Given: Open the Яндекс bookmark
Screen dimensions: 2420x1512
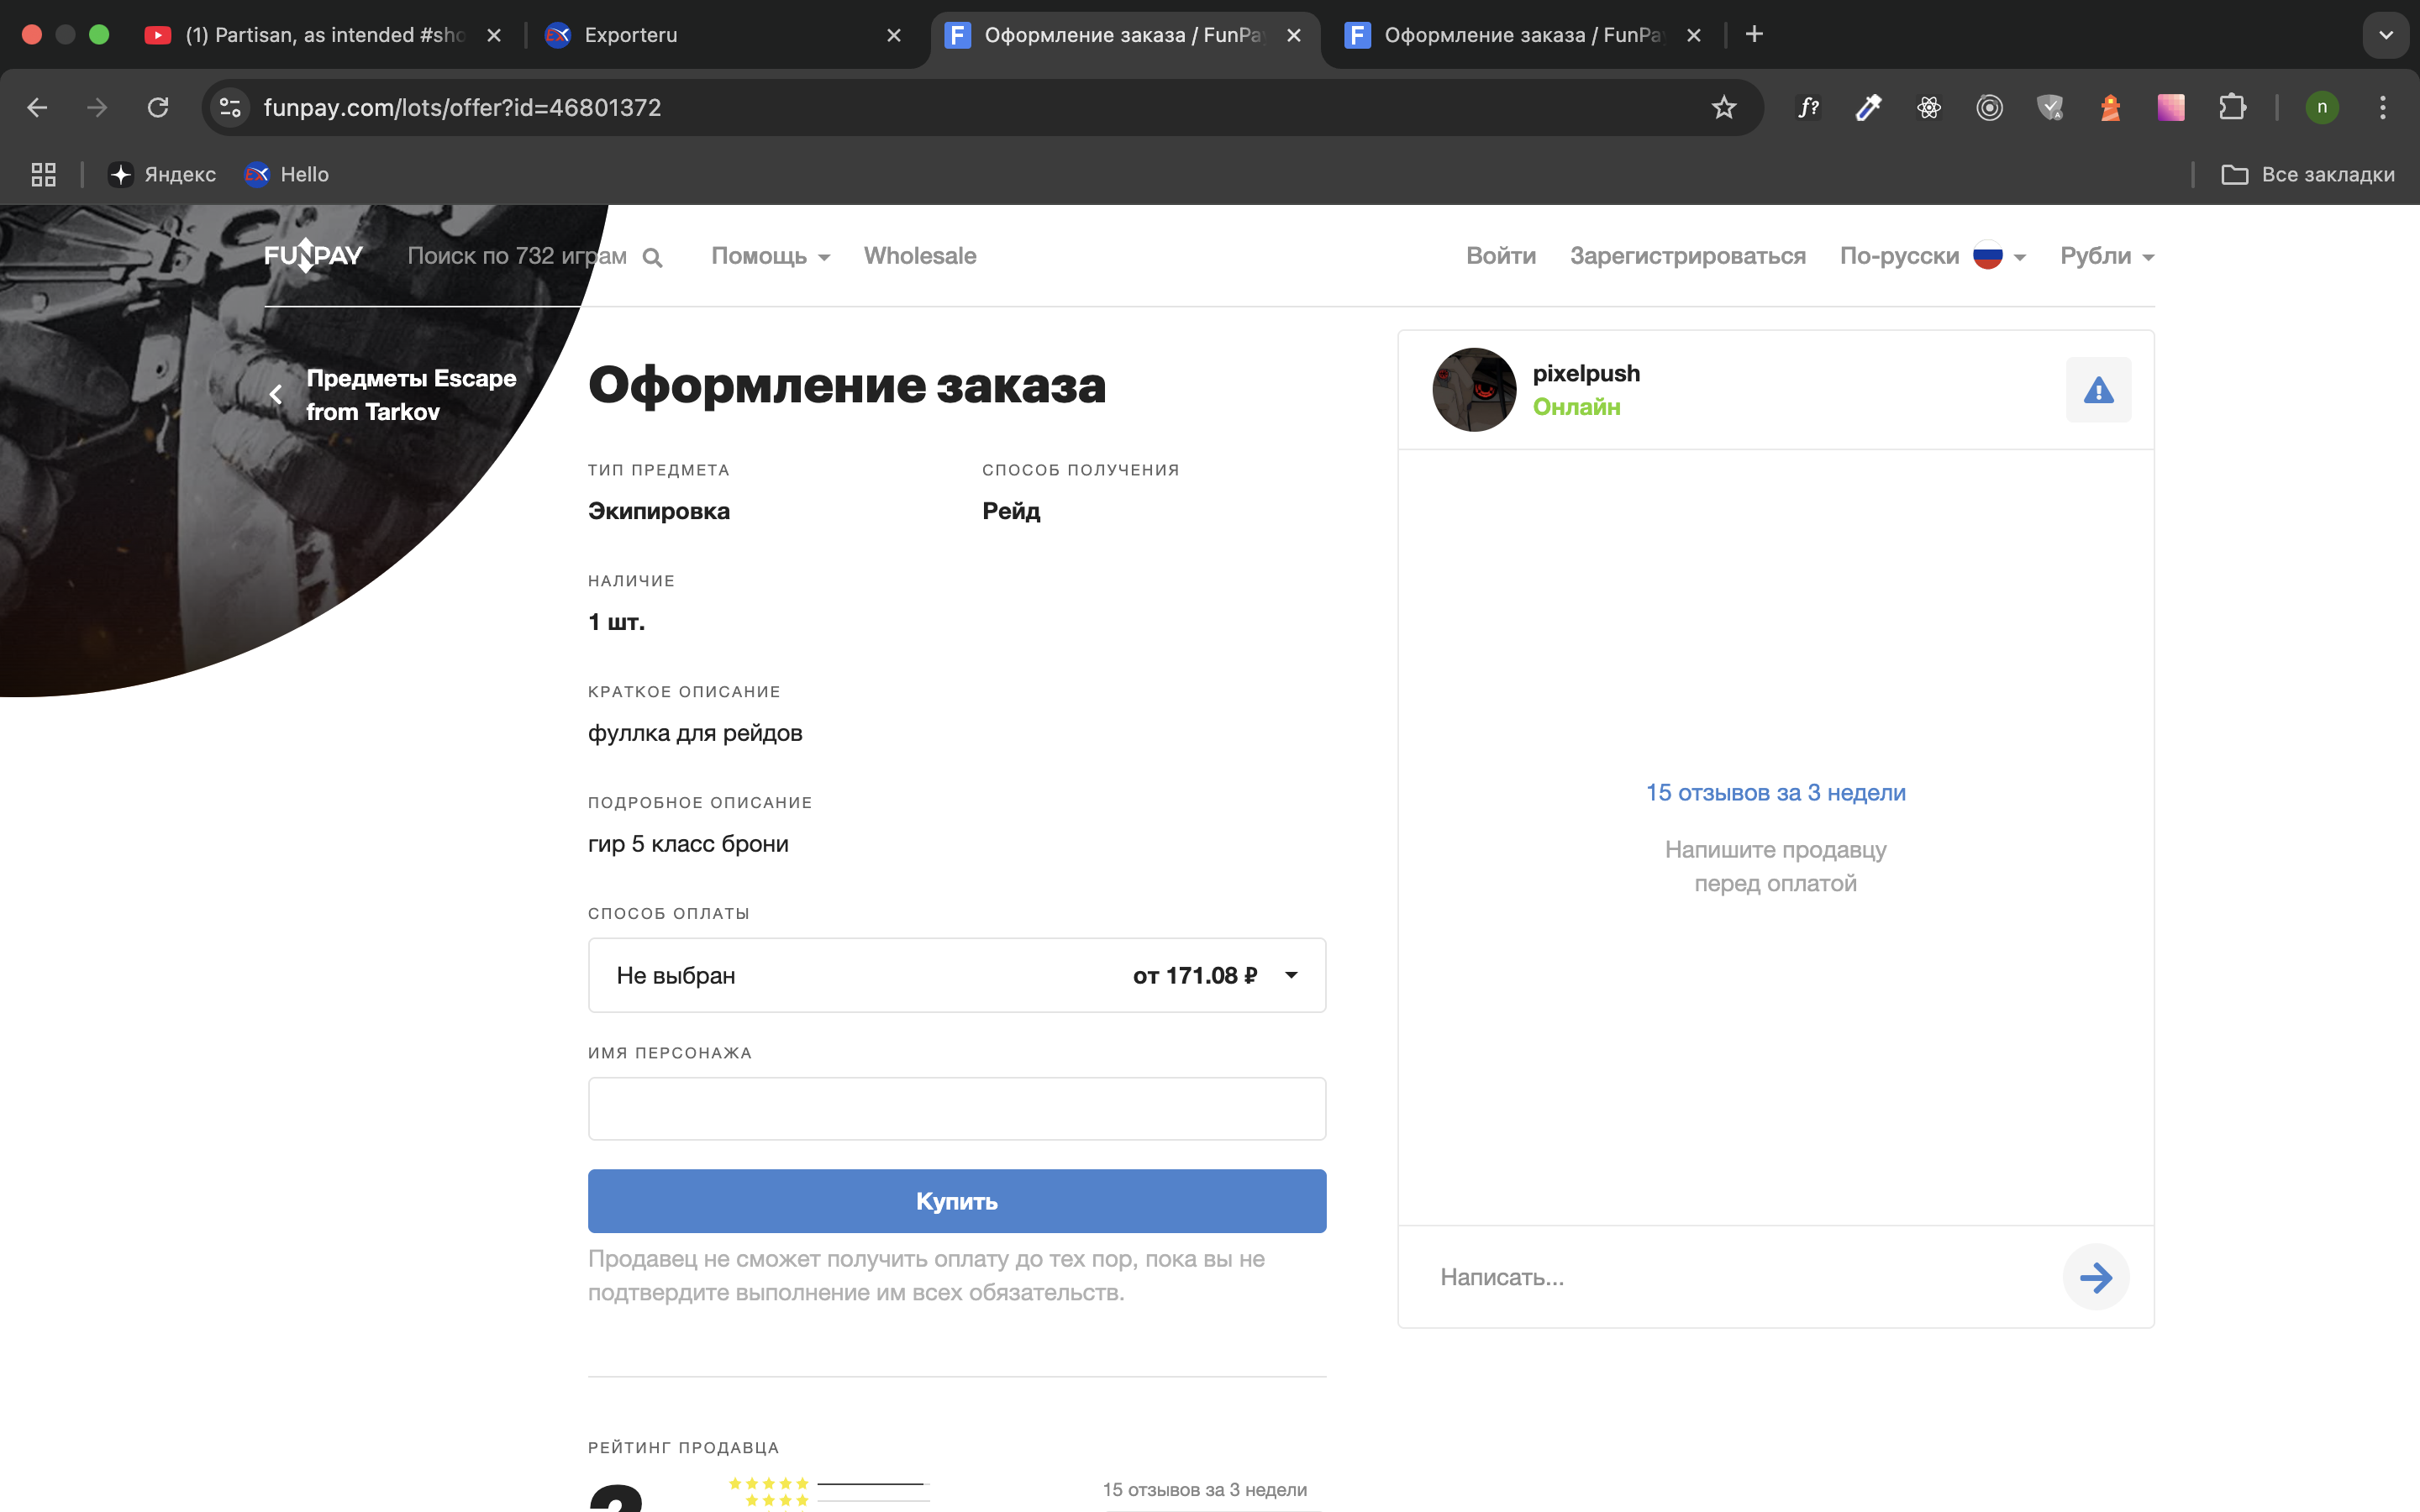Looking at the screenshot, I should [x=162, y=175].
